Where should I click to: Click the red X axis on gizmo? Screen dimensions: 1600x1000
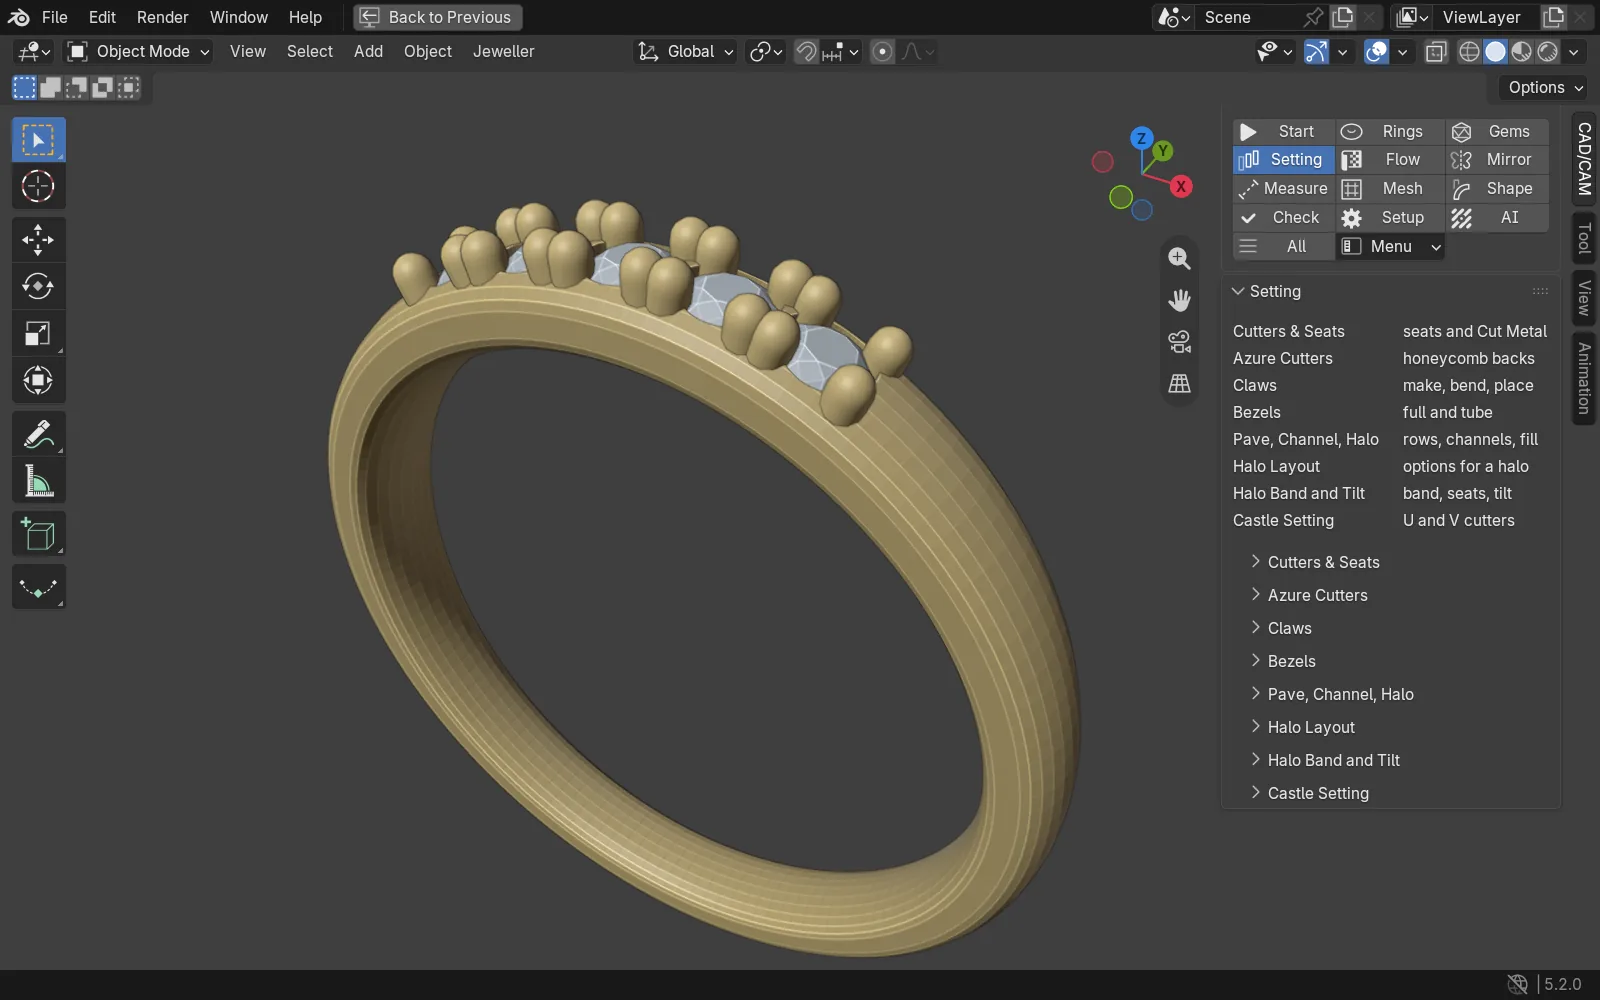click(1181, 186)
